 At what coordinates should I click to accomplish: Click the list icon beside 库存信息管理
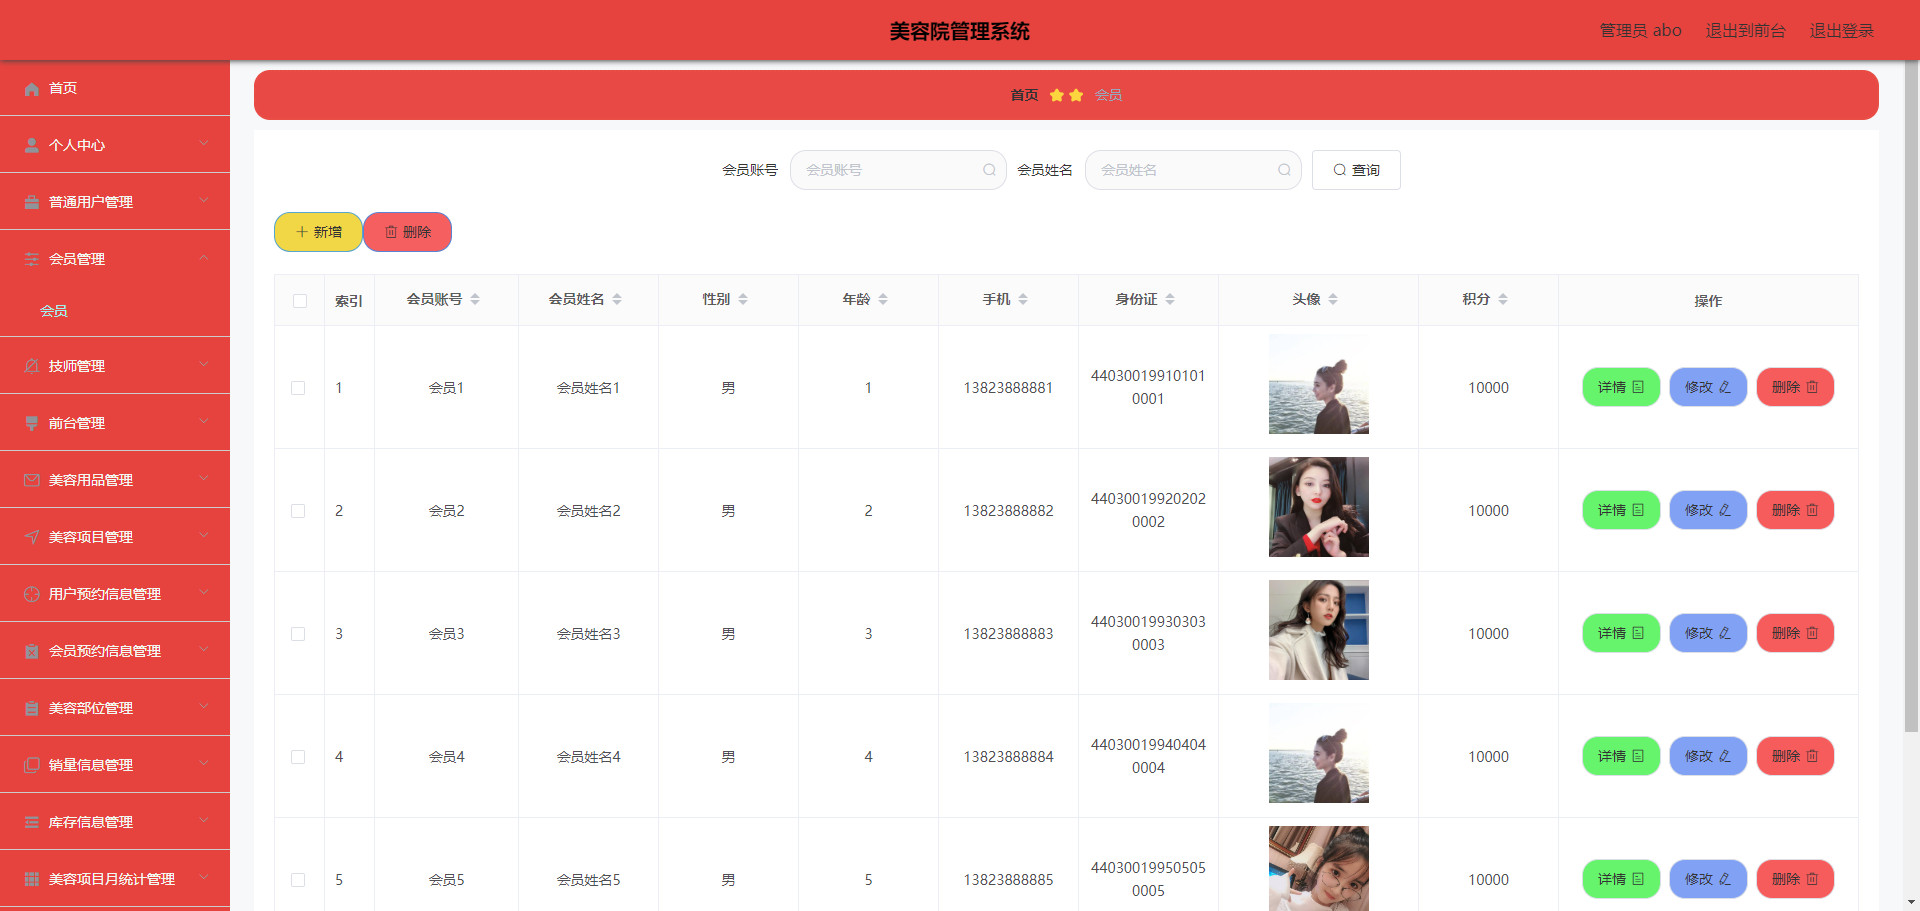(x=32, y=822)
